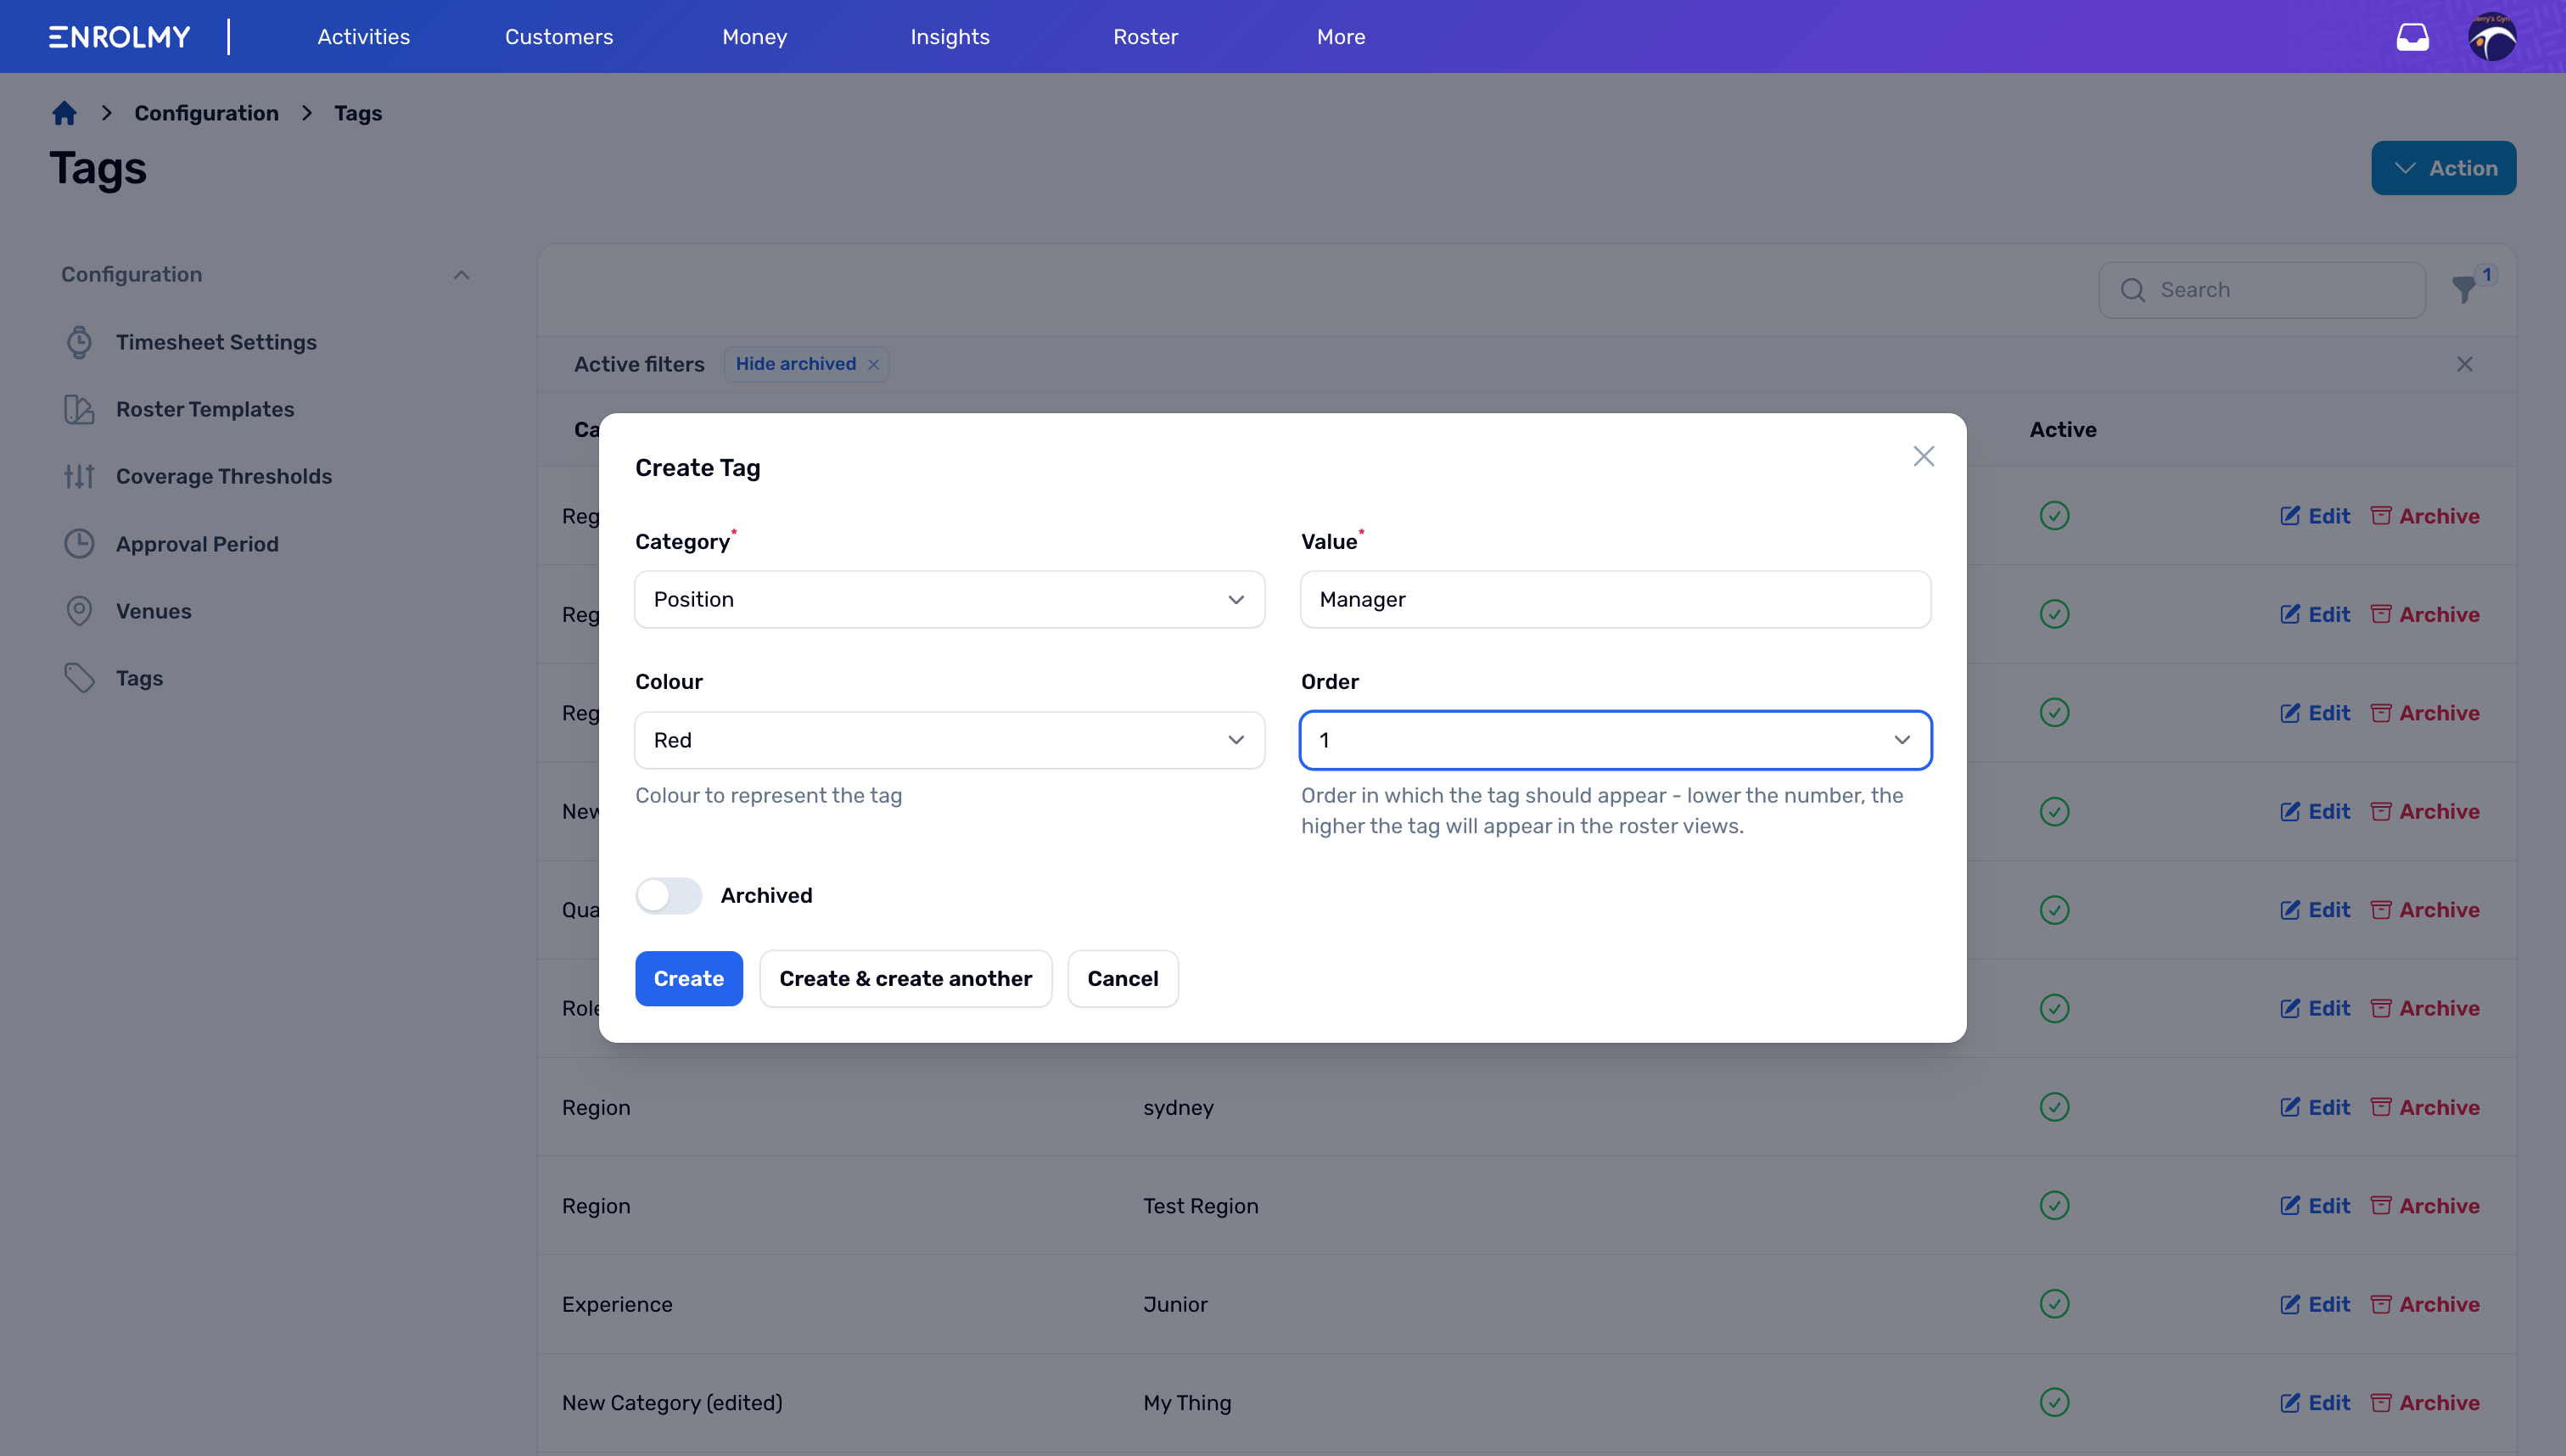Open Timesheet Settings in sidebar
Screen dimensions: 2566x1456
click(x=216, y=342)
